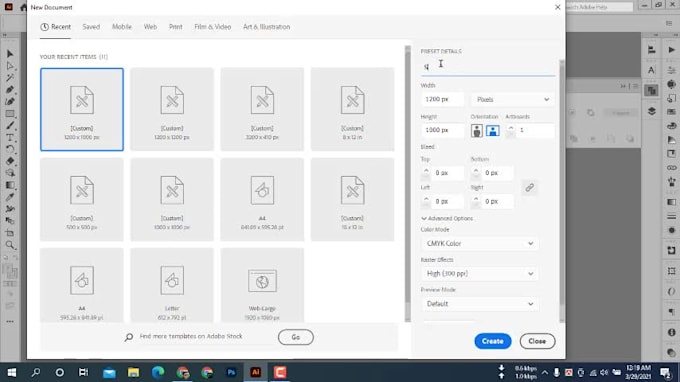
Task: Open the Color Mode CMYK dropdown
Action: 480,243
